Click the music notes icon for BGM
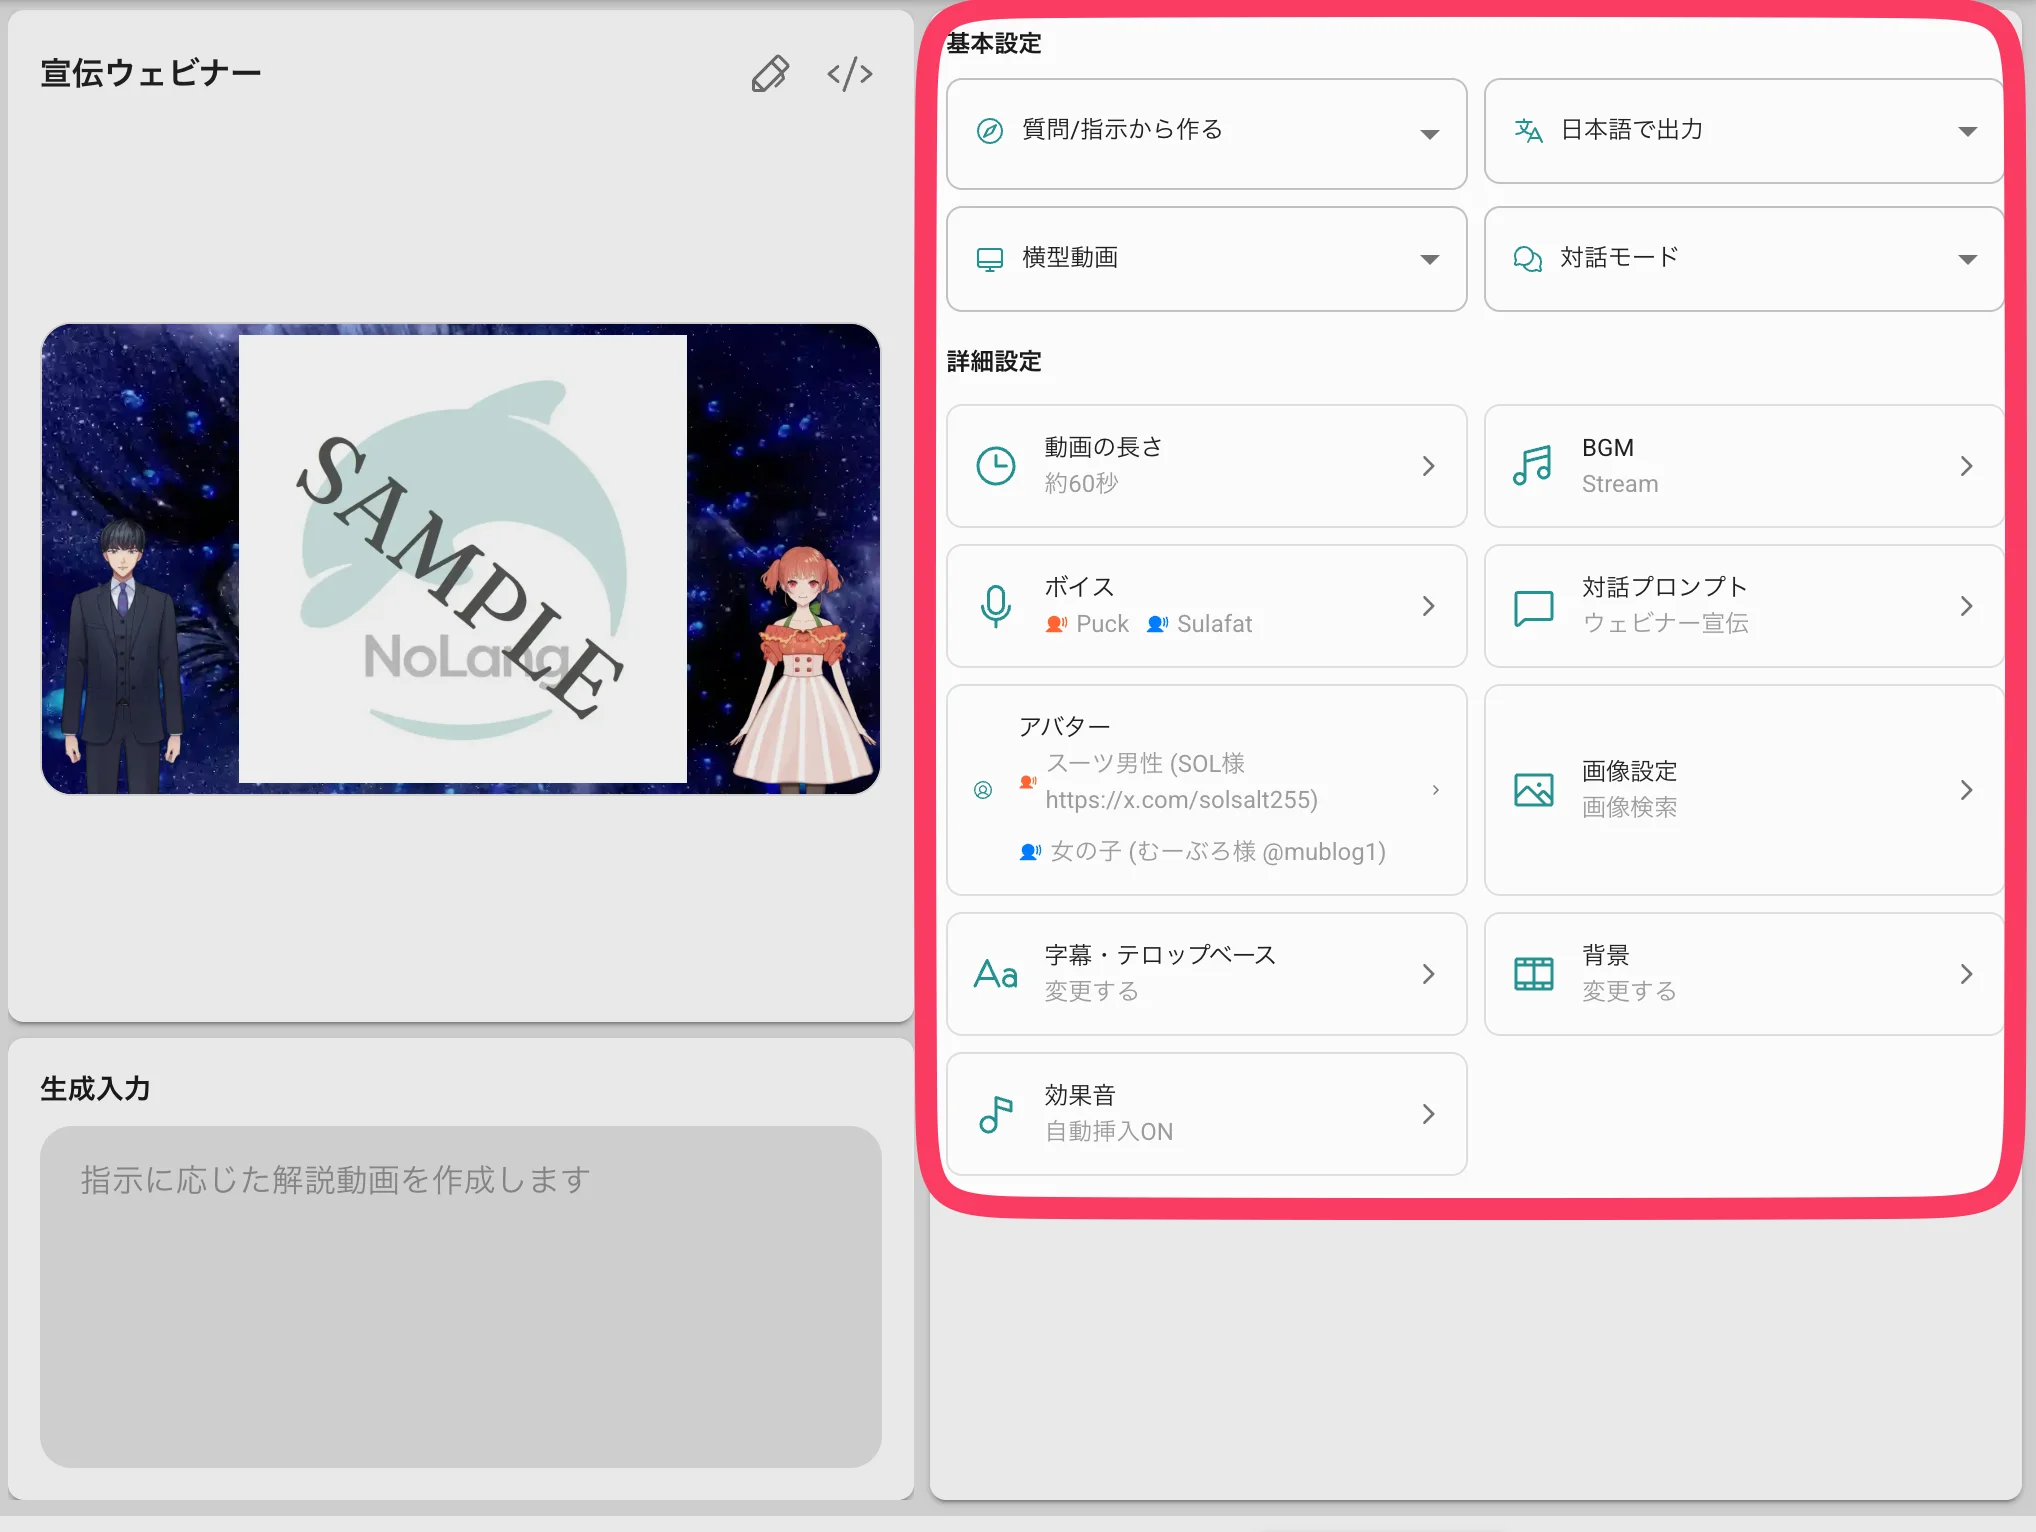 pyautogui.click(x=1532, y=466)
